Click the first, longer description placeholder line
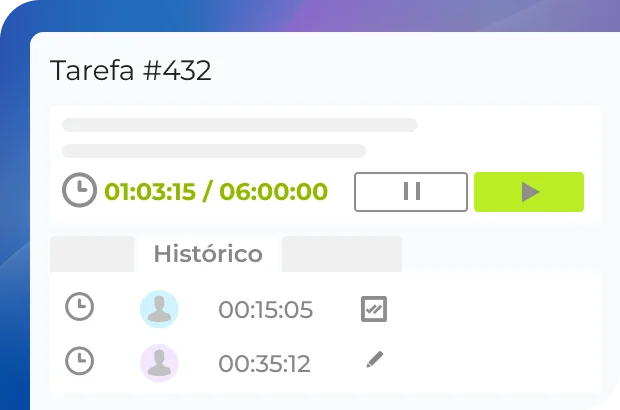620x410 pixels. (x=240, y=125)
